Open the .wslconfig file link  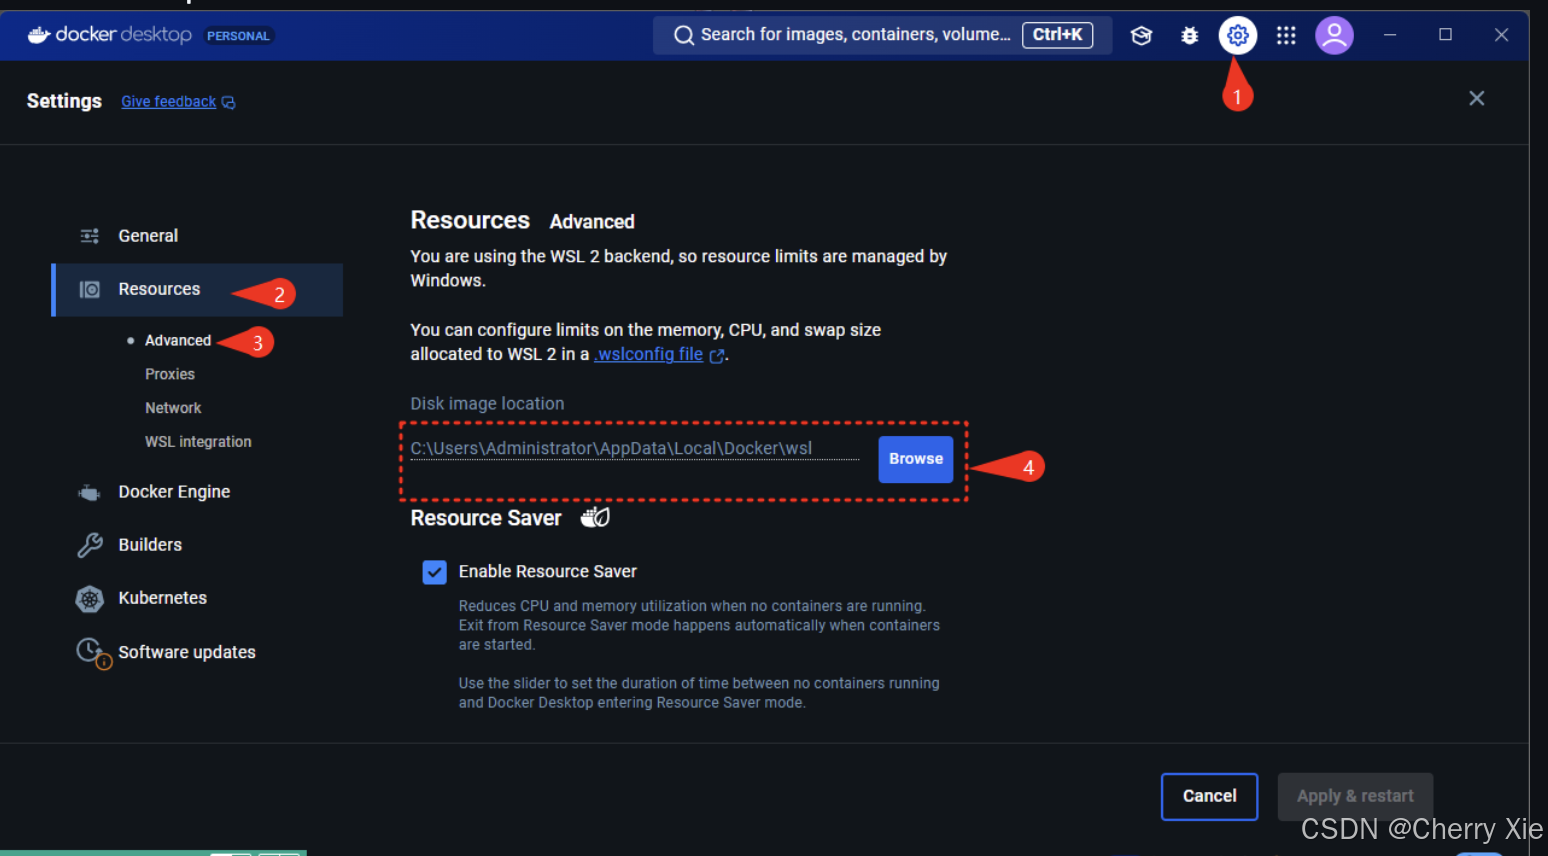coord(649,354)
